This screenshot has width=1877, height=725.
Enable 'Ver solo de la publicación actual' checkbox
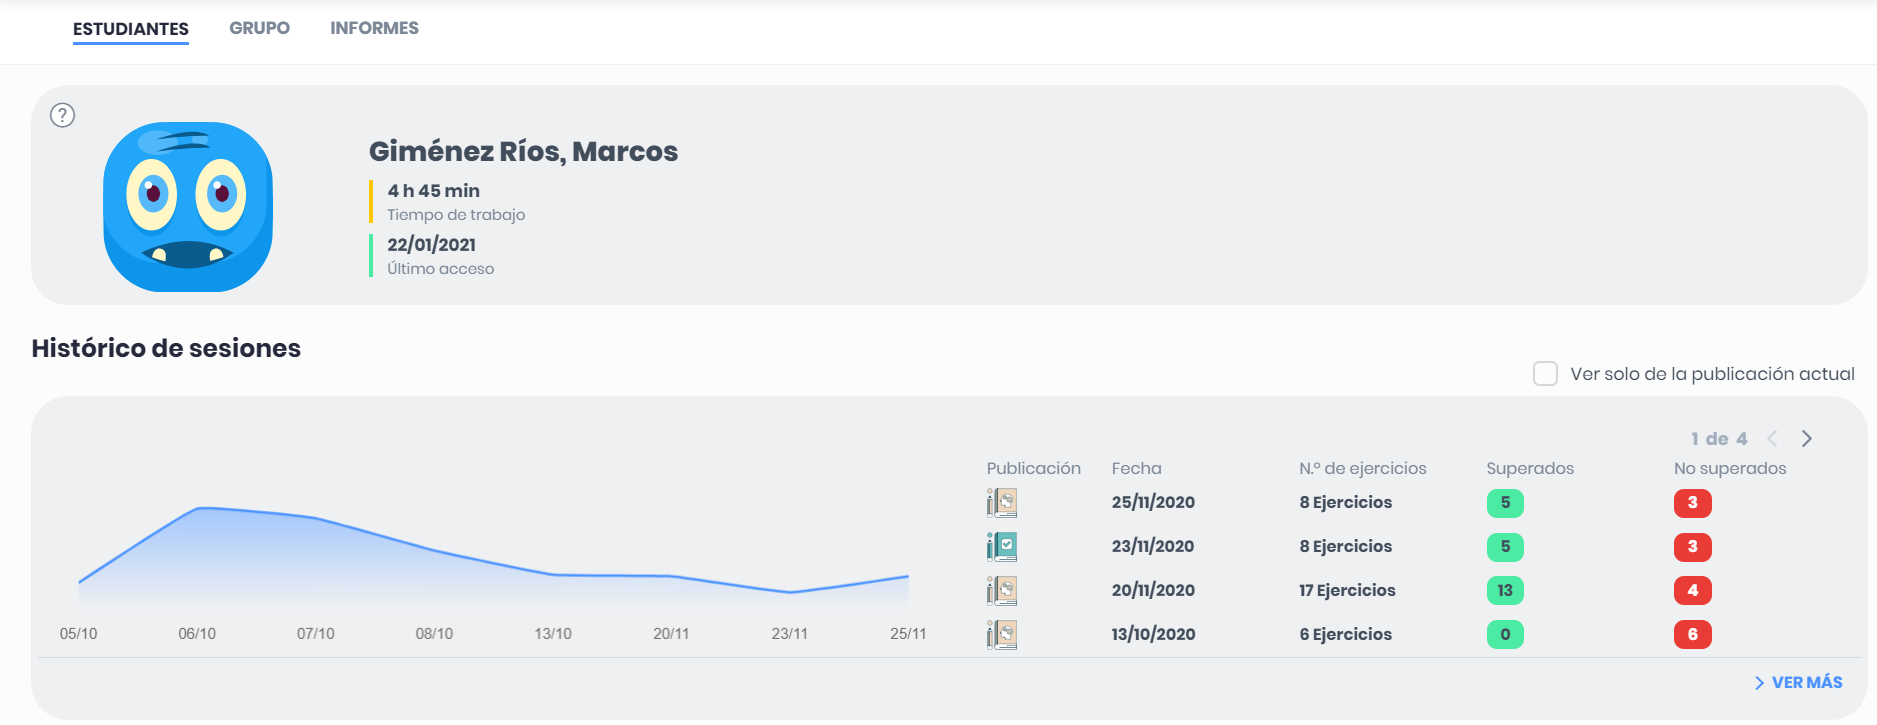point(1545,374)
